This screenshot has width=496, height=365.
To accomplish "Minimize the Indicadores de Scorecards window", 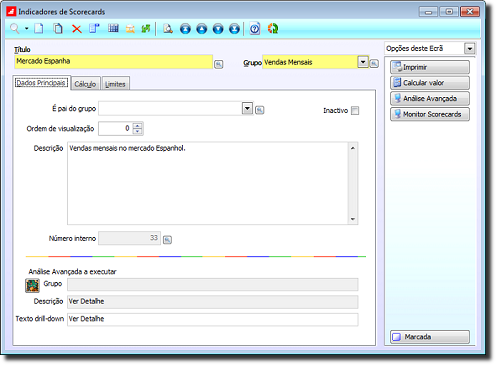I will point(428,12).
